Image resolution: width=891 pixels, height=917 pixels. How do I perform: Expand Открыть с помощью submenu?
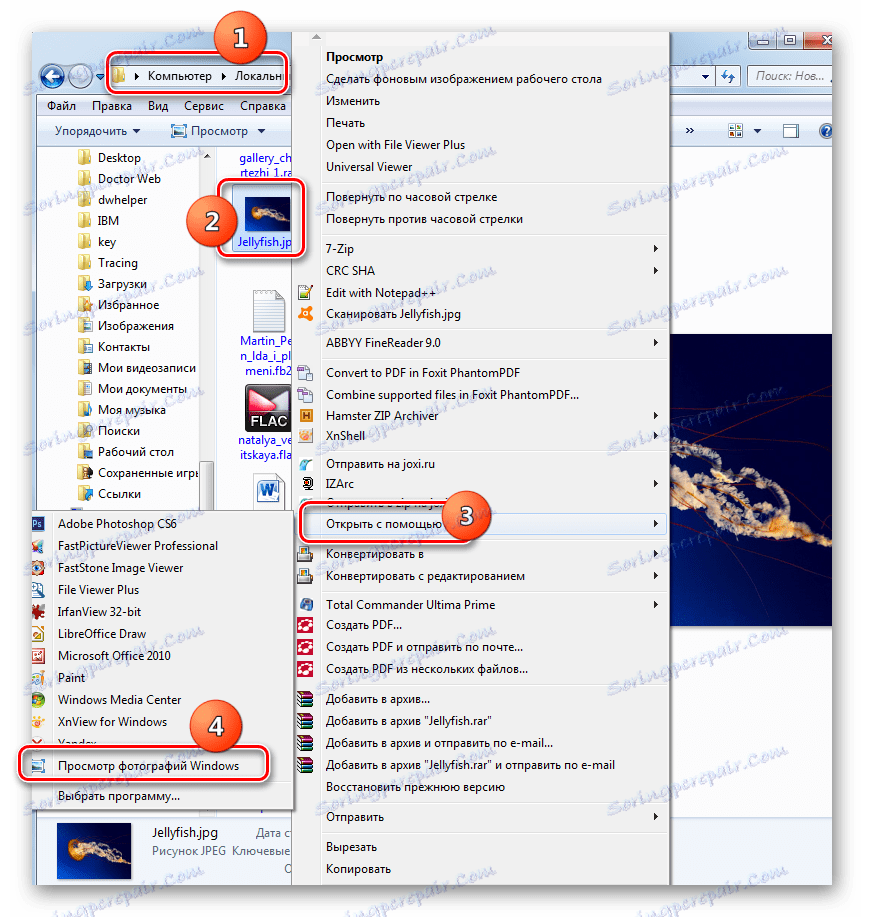(x=655, y=524)
